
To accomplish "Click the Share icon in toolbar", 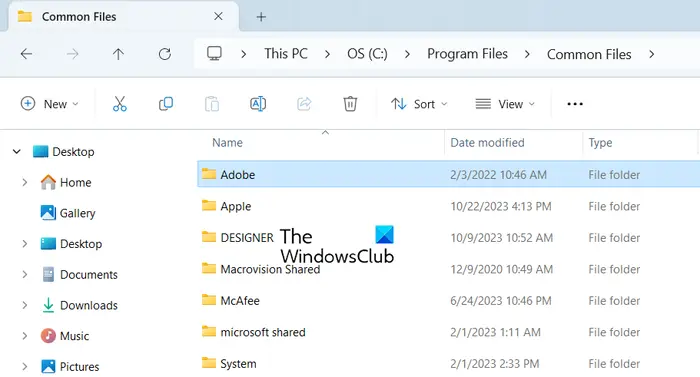I will (304, 104).
